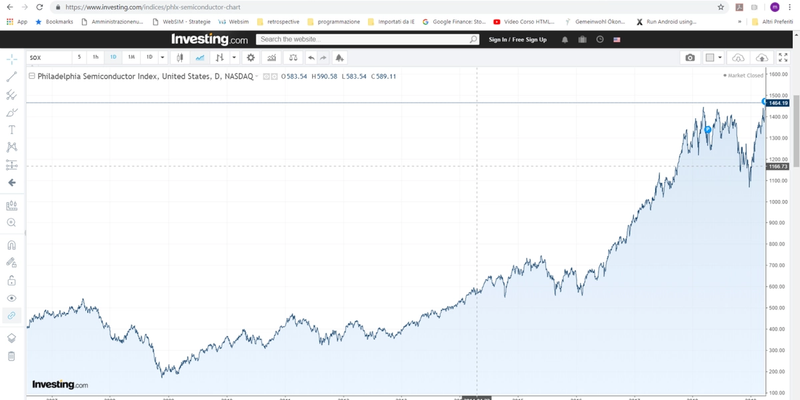The image size is (800, 400).
Task: Undo the last chart action
Action: click(311, 58)
